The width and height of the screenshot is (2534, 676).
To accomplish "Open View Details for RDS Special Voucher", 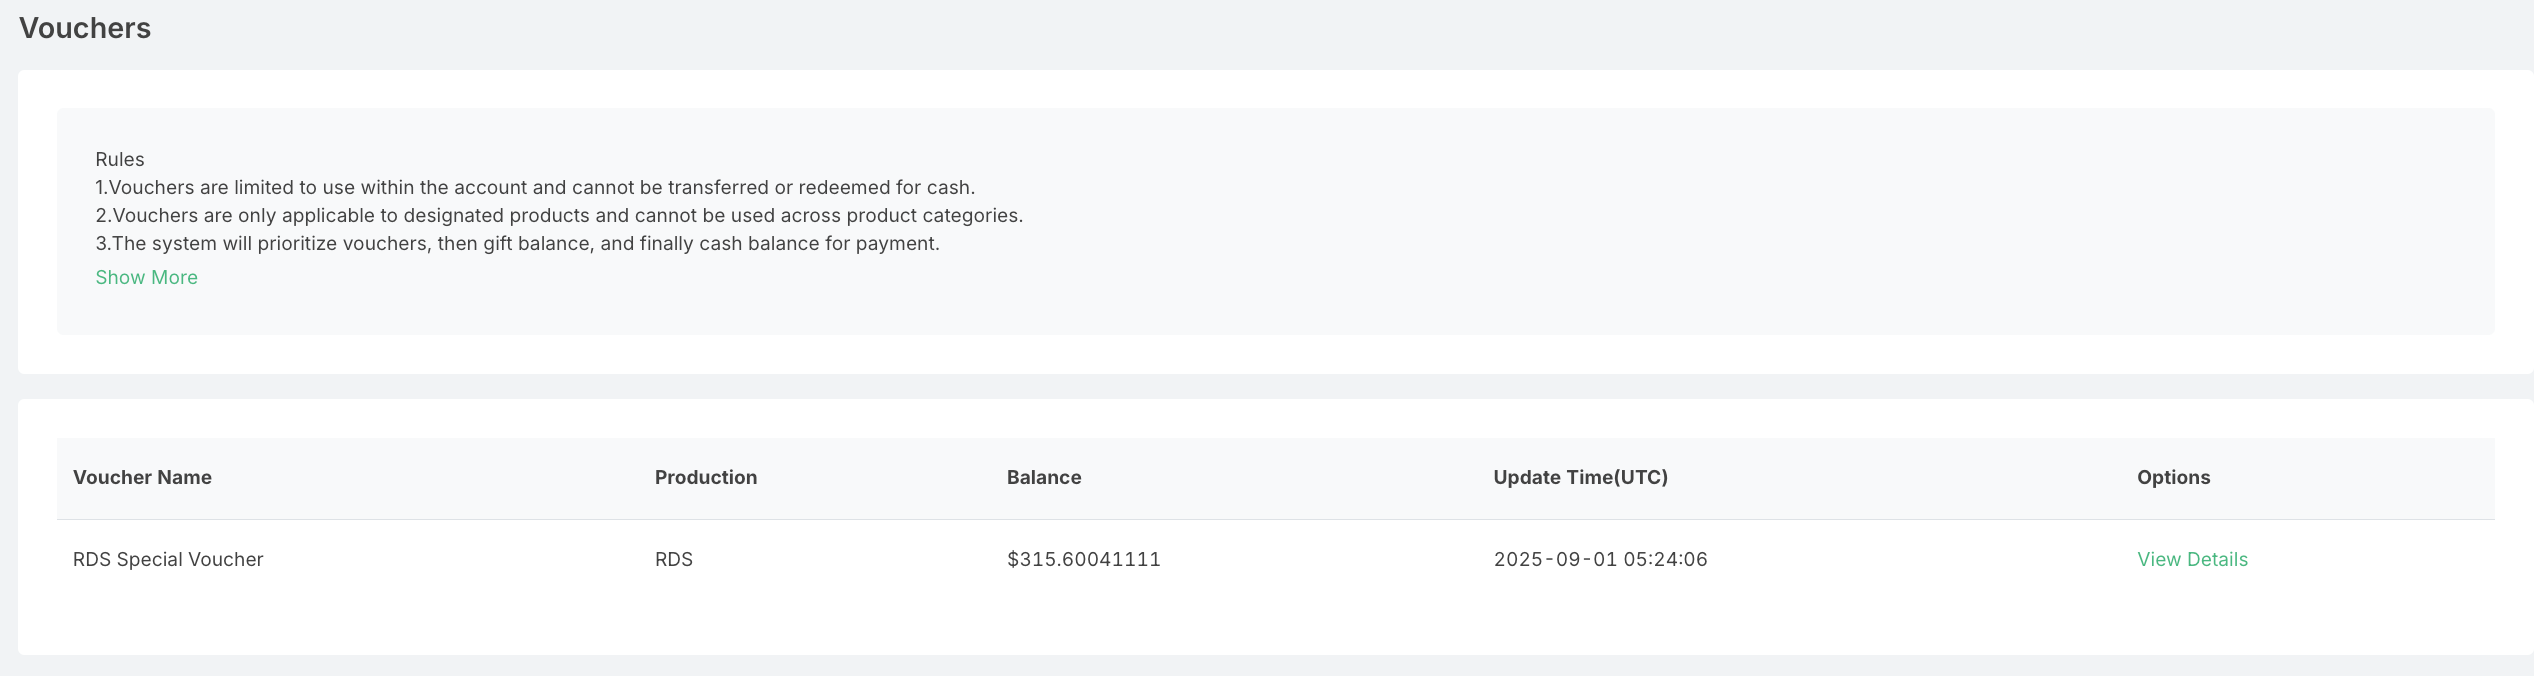I will (2192, 559).
